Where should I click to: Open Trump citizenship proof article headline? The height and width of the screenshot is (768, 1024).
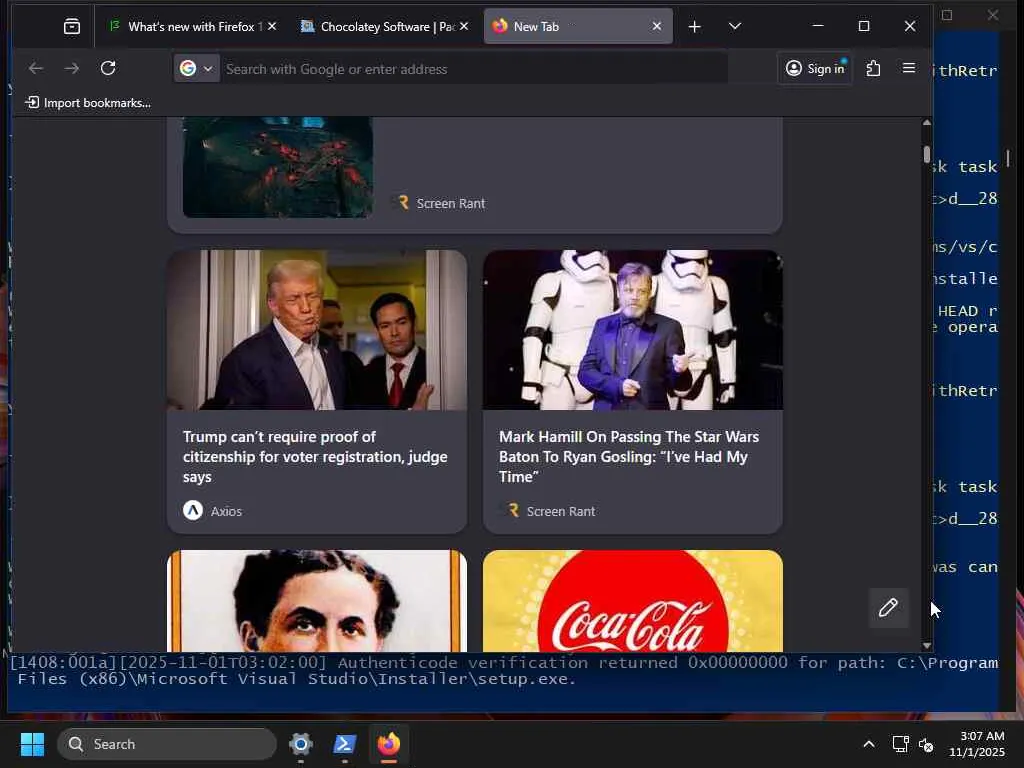[315, 456]
